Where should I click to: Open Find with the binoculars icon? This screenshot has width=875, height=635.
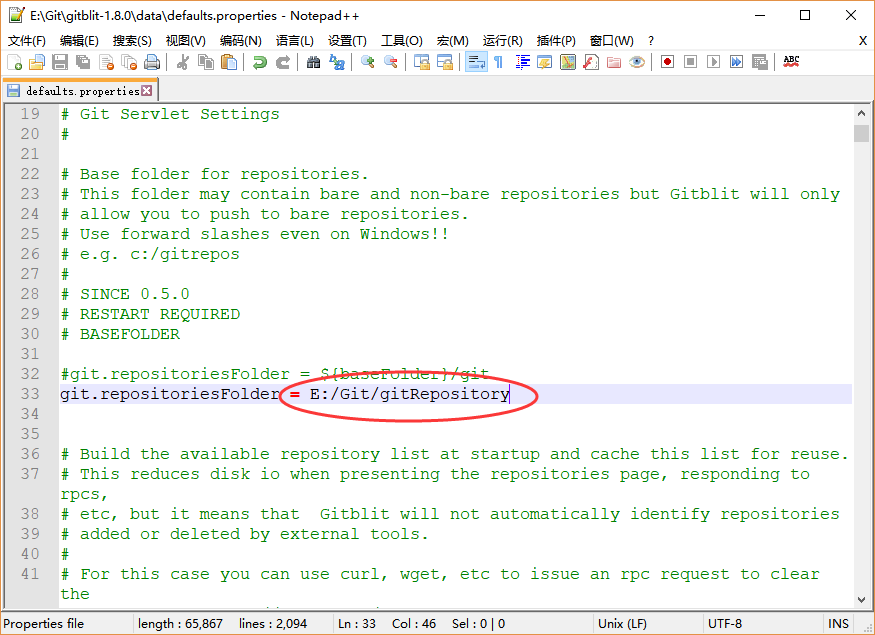[x=314, y=62]
